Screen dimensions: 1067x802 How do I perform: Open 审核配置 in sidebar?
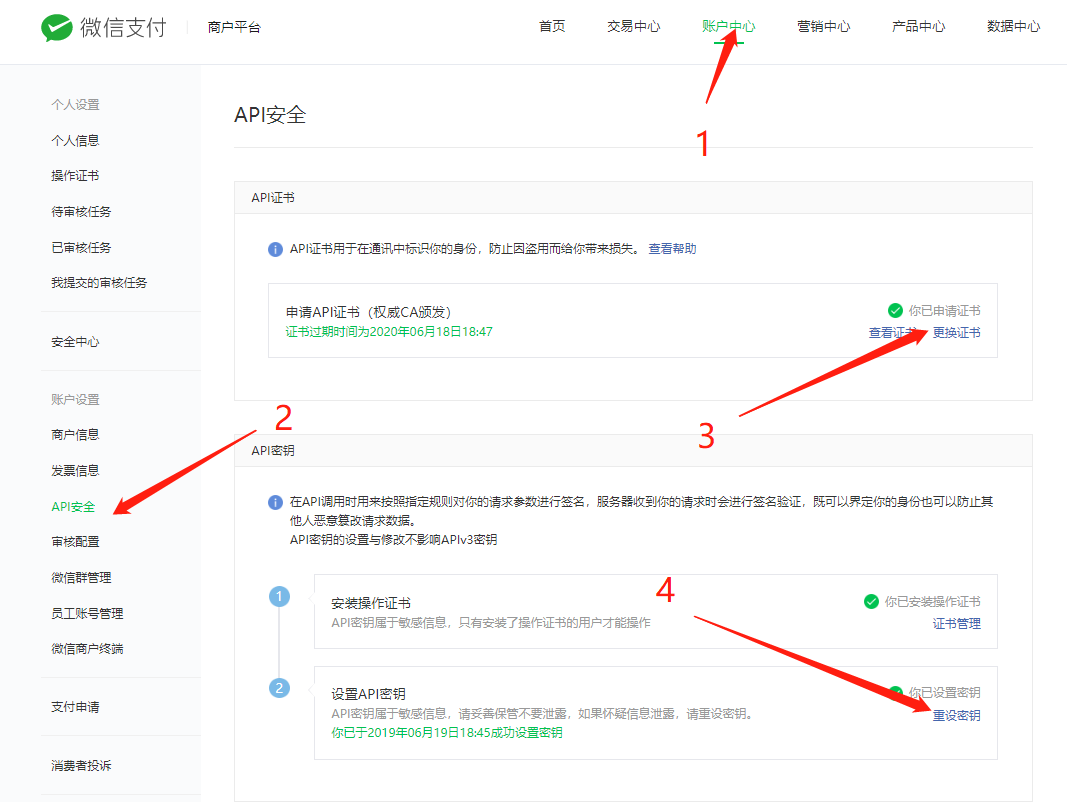coord(76,542)
